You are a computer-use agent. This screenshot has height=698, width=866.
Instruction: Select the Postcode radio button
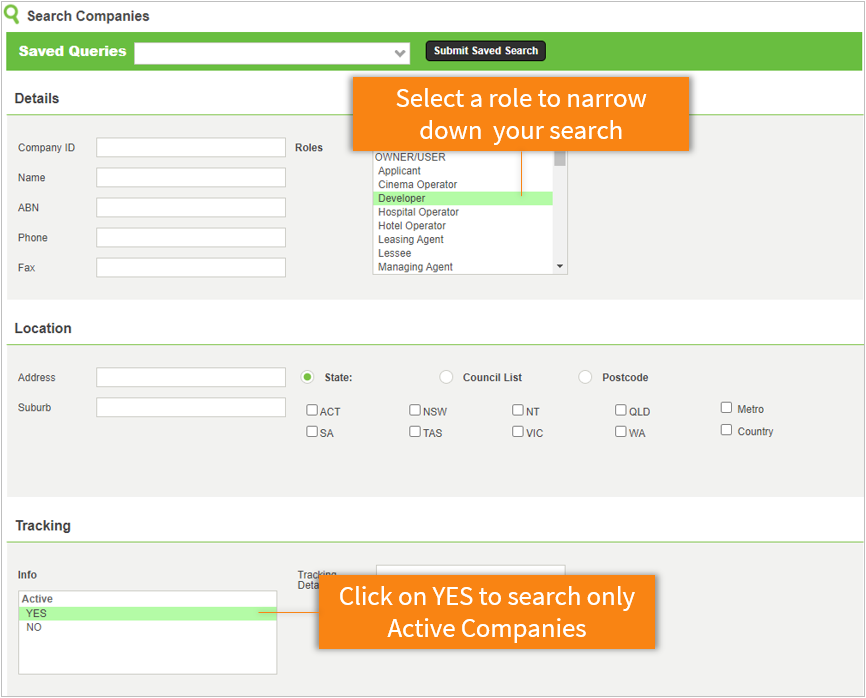585,377
